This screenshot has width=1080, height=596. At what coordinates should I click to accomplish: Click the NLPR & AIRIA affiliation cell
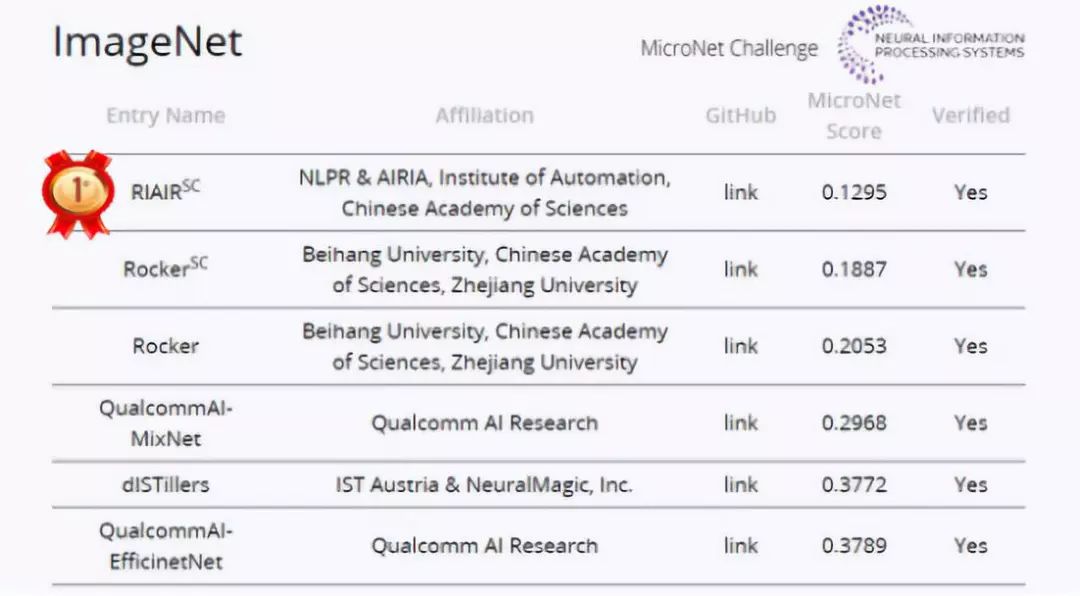pos(485,192)
